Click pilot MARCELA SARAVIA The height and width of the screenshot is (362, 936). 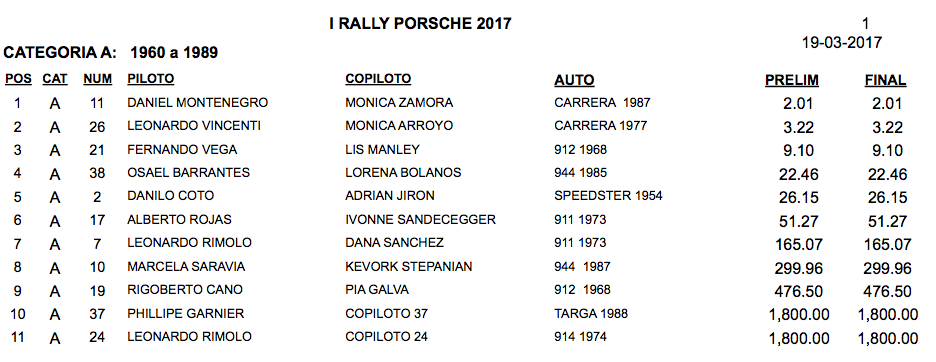(x=186, y=266)
